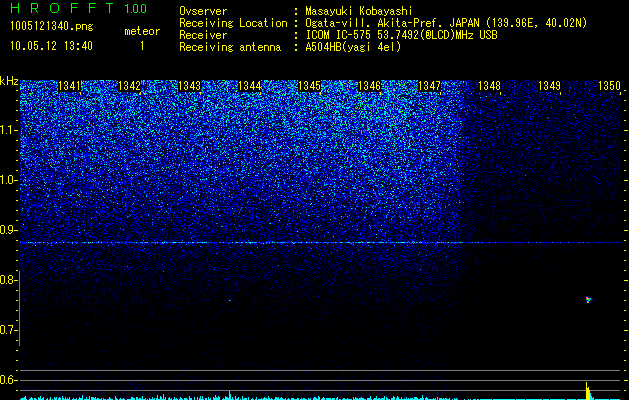Click the 'meteor' count label

coord(142,31)
